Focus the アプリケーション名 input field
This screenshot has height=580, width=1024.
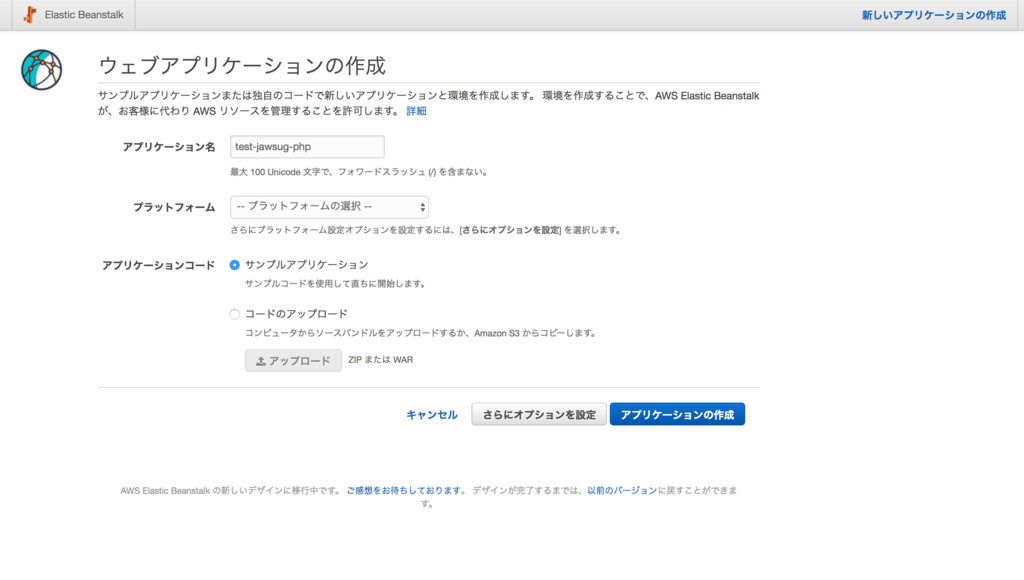click(x=307, y=146)
